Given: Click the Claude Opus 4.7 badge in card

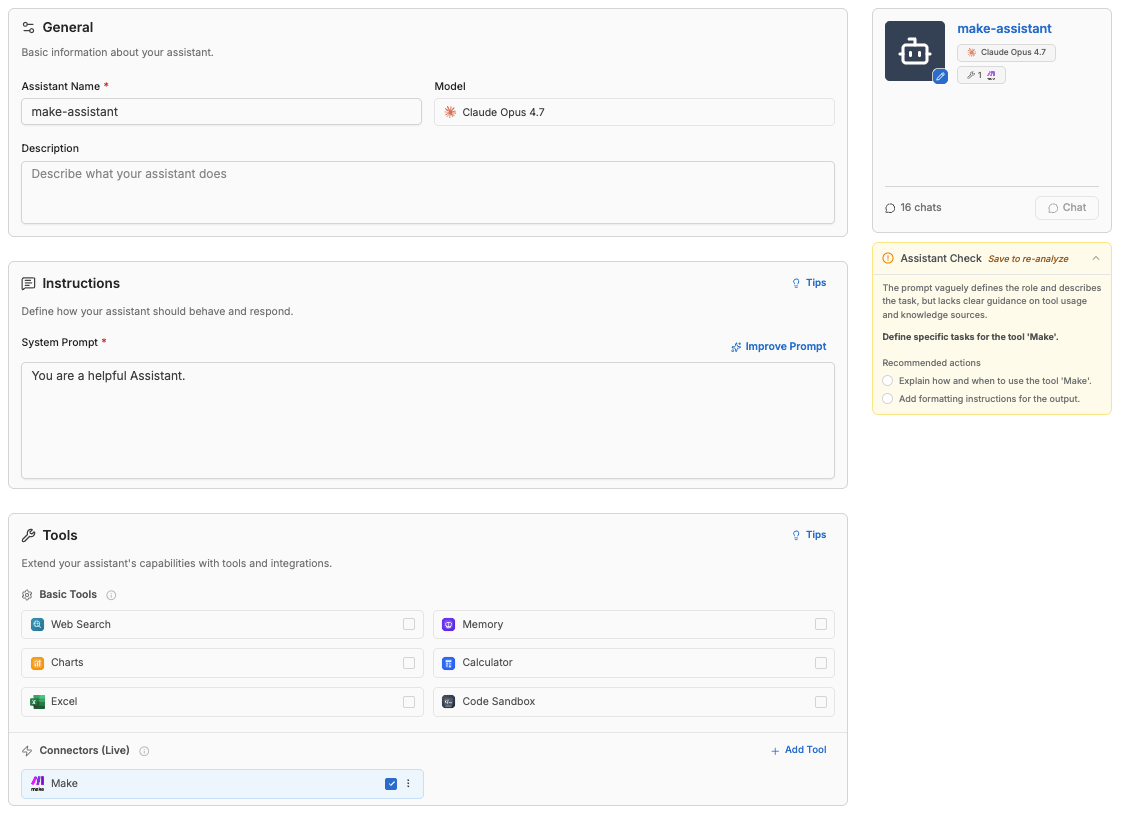Looking at the screenshot, I should pyautogui.click(x=1006, y=52).
